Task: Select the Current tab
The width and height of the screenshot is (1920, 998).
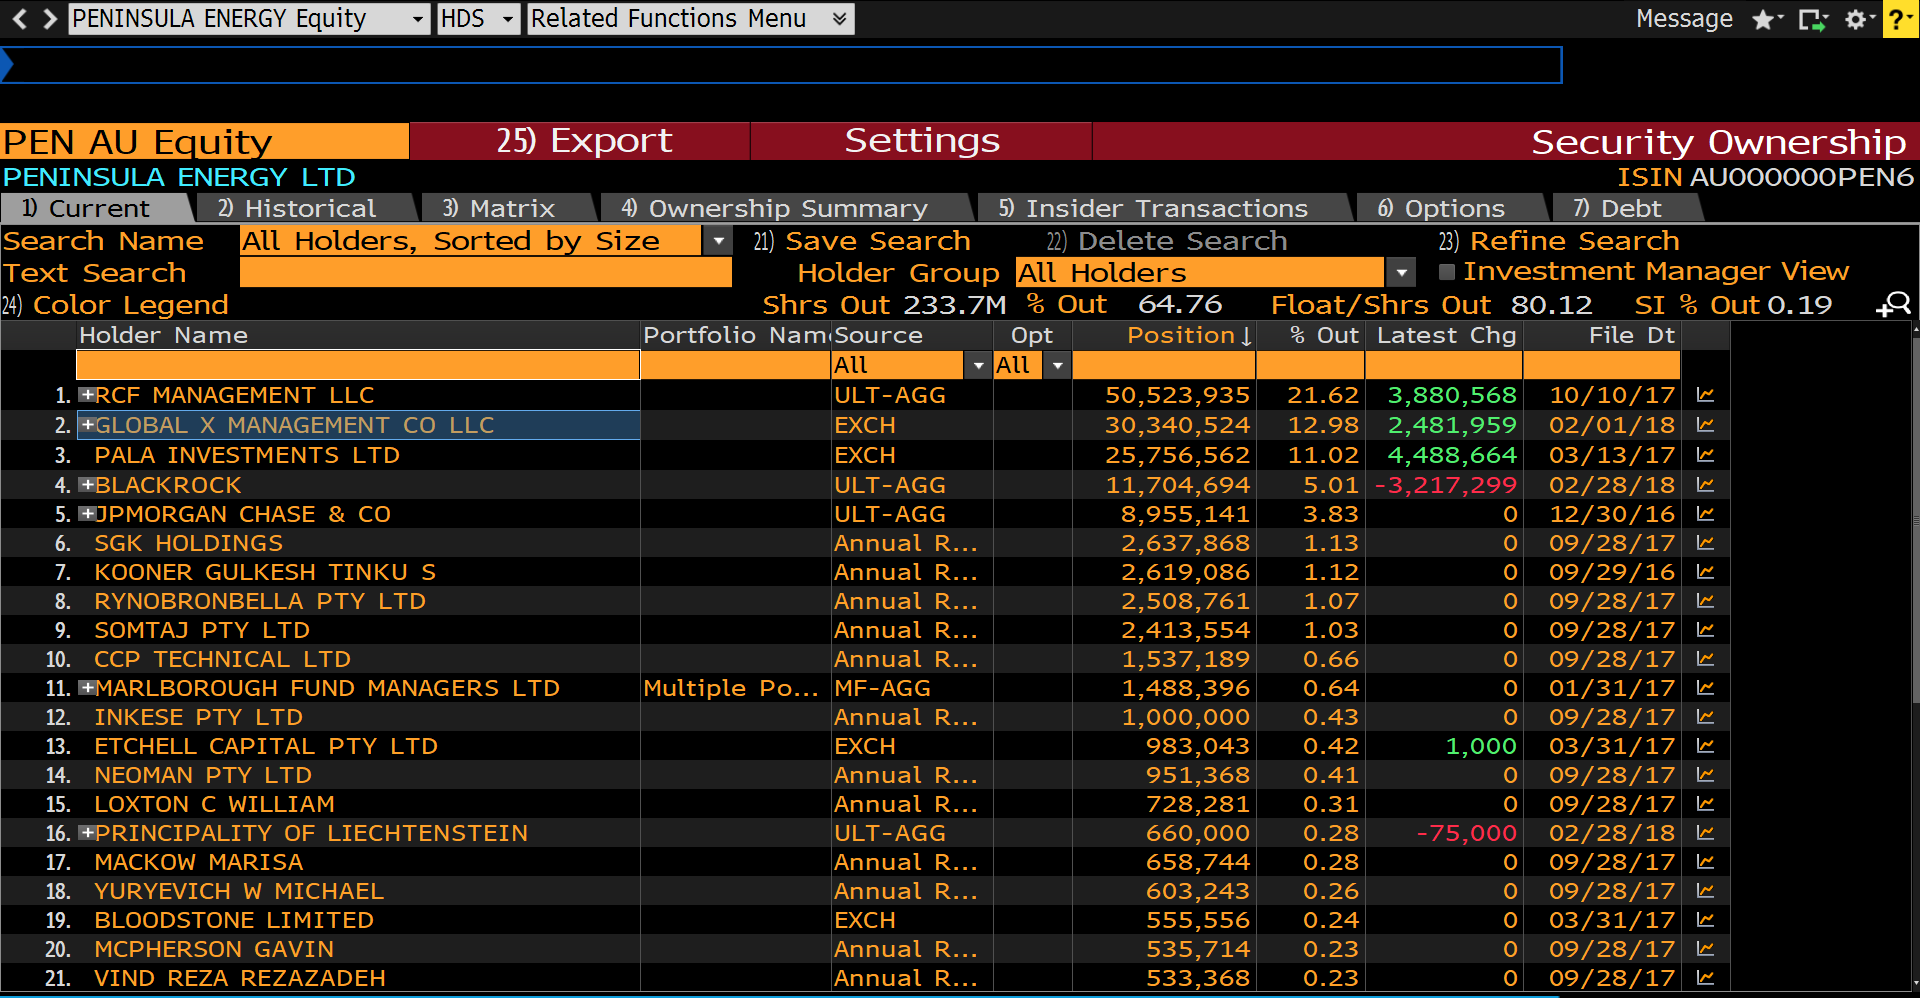Action: pos(96,208)
